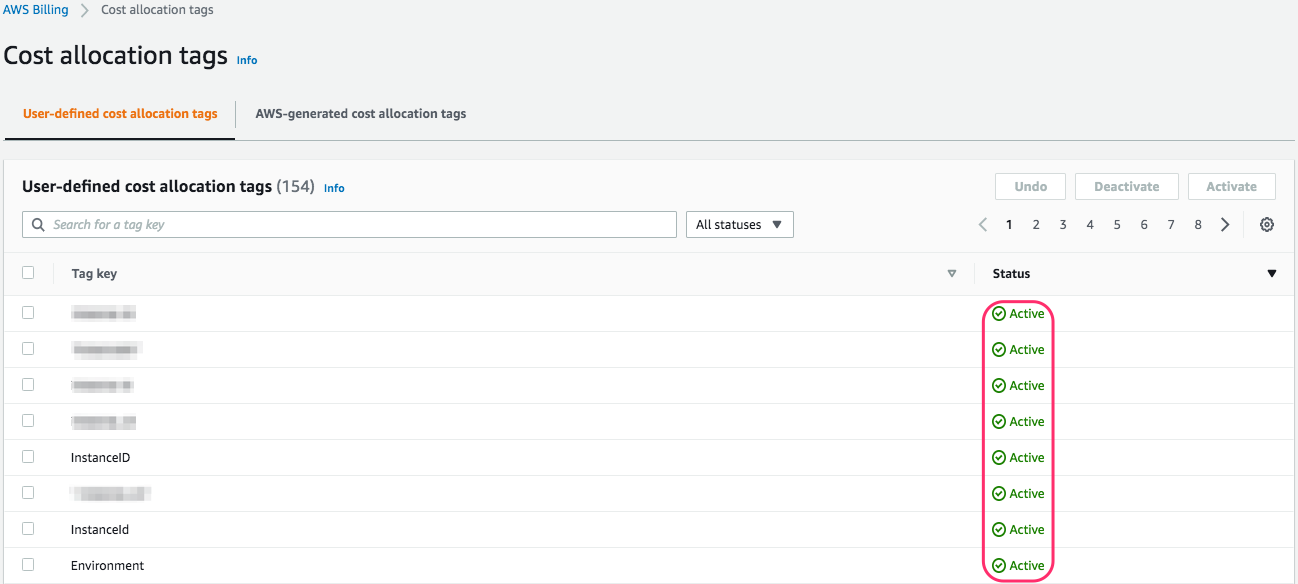Select User-defined cost allocation tags tab

point(120,114)
